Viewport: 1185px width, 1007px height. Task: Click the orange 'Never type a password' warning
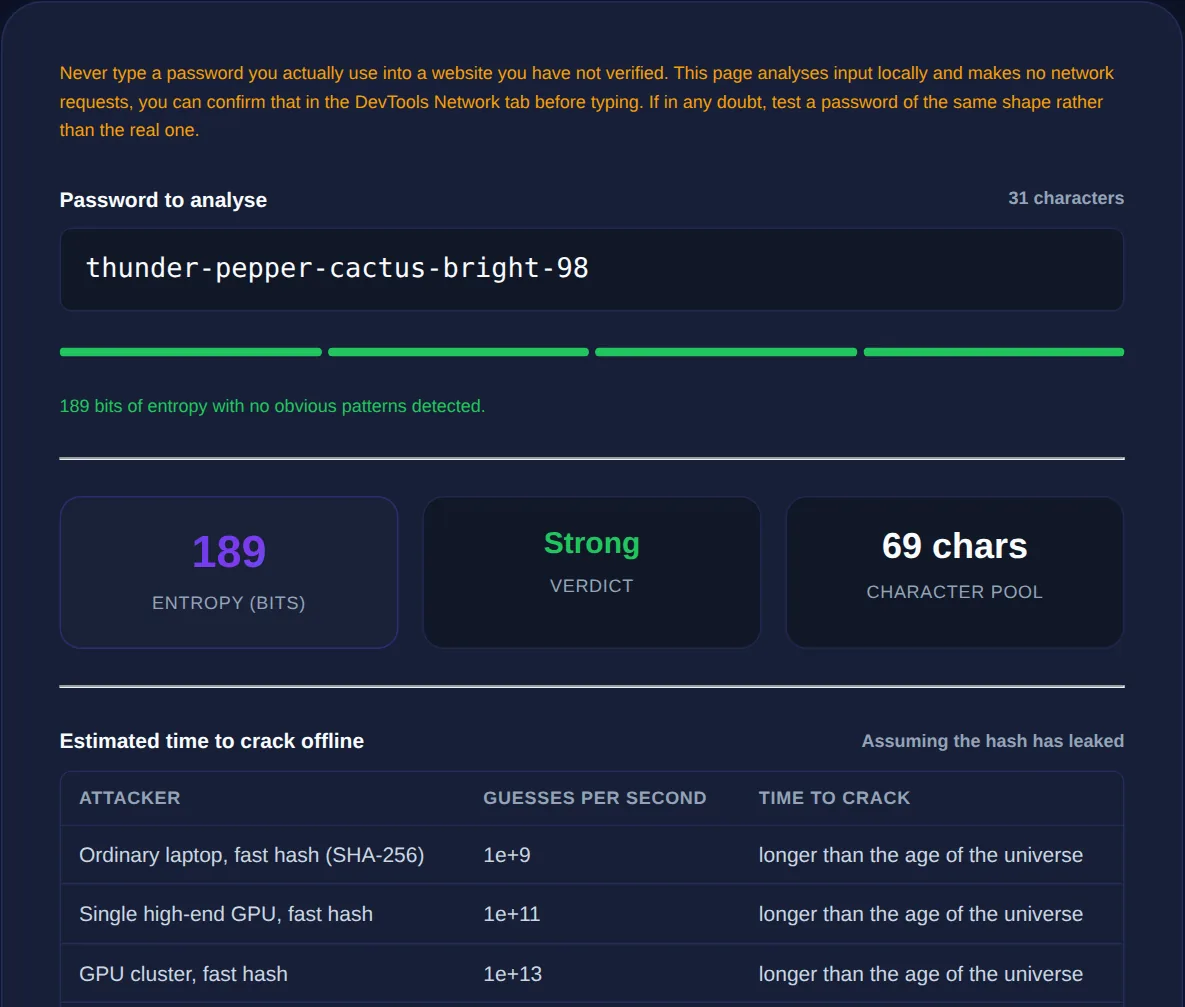(587, 101)
